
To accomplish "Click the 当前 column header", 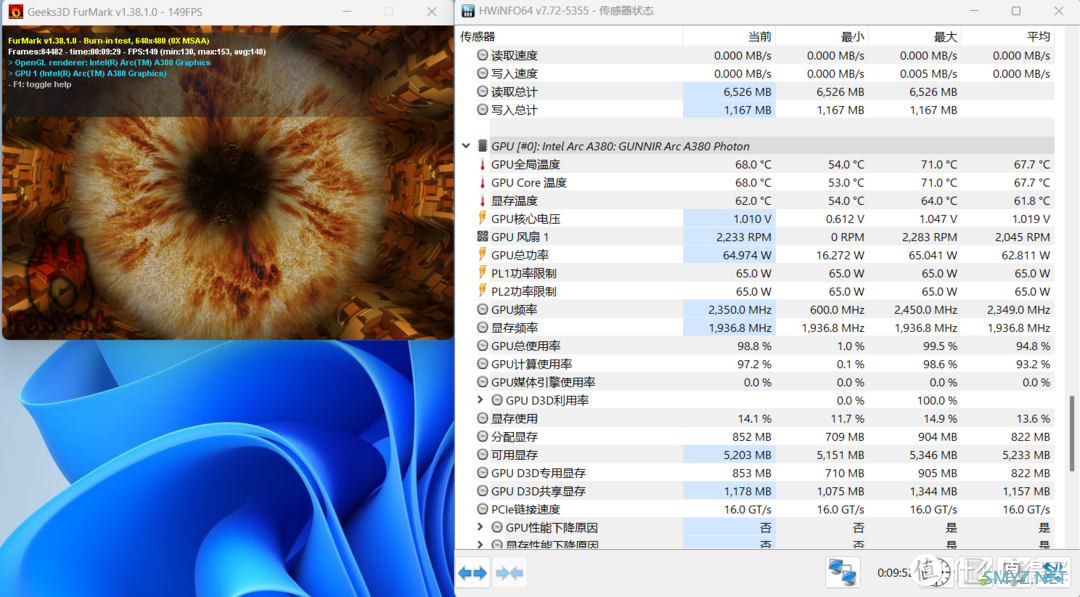I will click(x=729, y=36).
